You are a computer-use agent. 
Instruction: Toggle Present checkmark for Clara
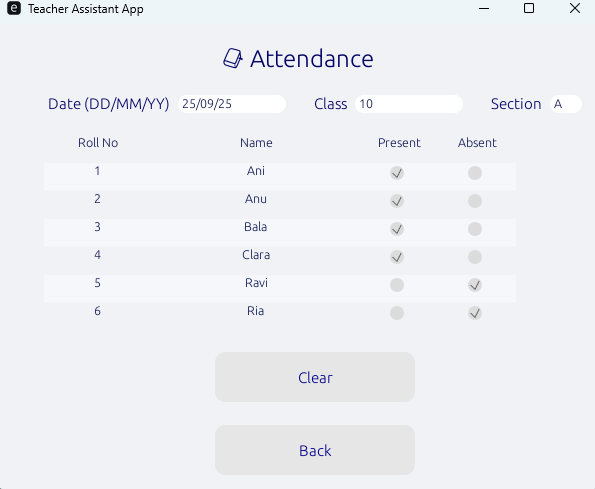(x=397, y=257)
